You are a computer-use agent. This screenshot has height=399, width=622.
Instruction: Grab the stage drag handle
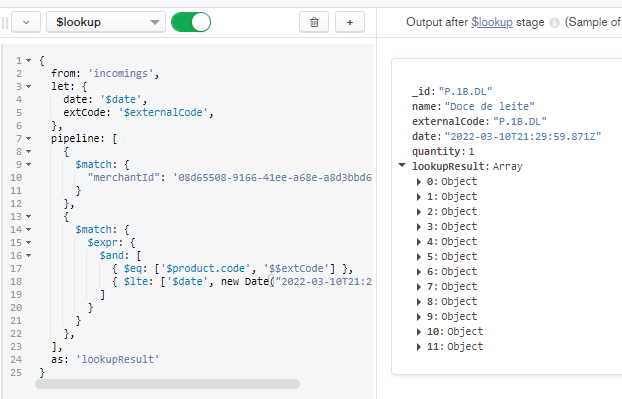tap(5, 23)
